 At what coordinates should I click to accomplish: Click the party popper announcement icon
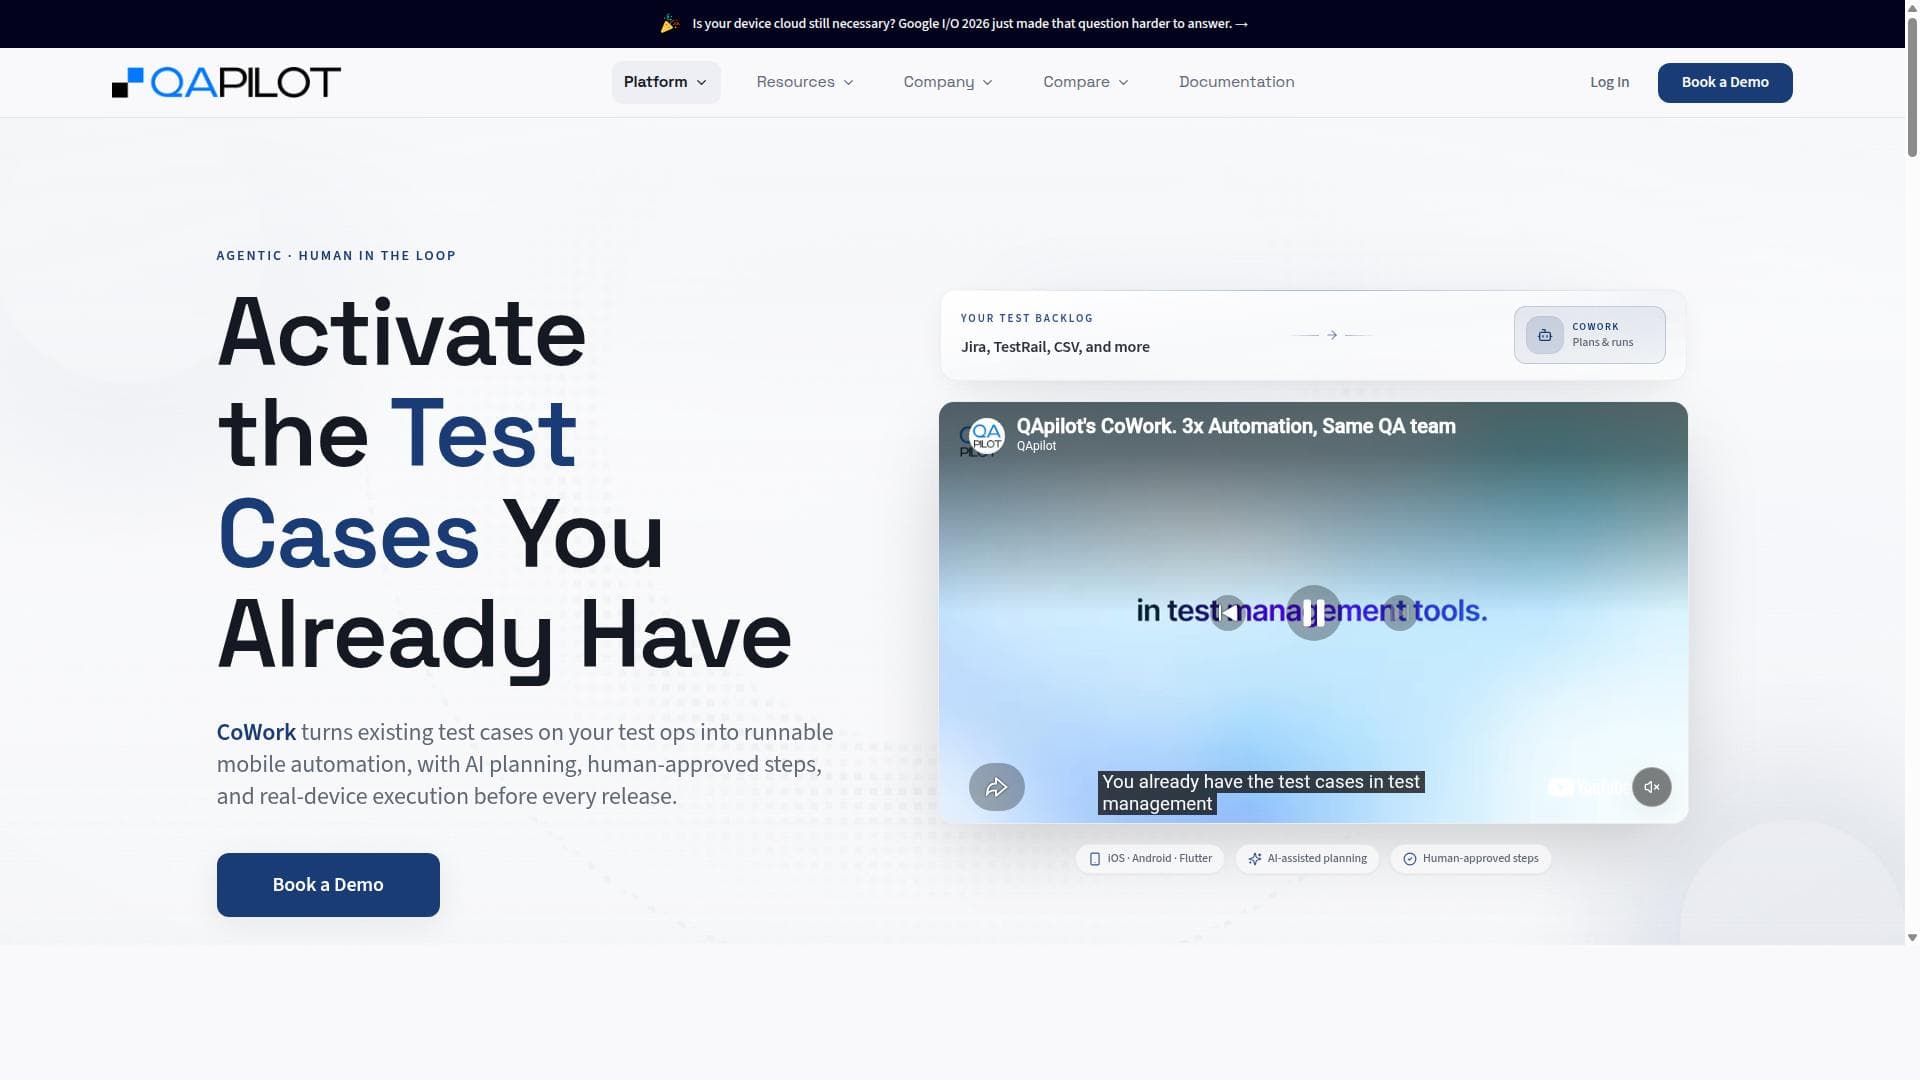[670, 23]
